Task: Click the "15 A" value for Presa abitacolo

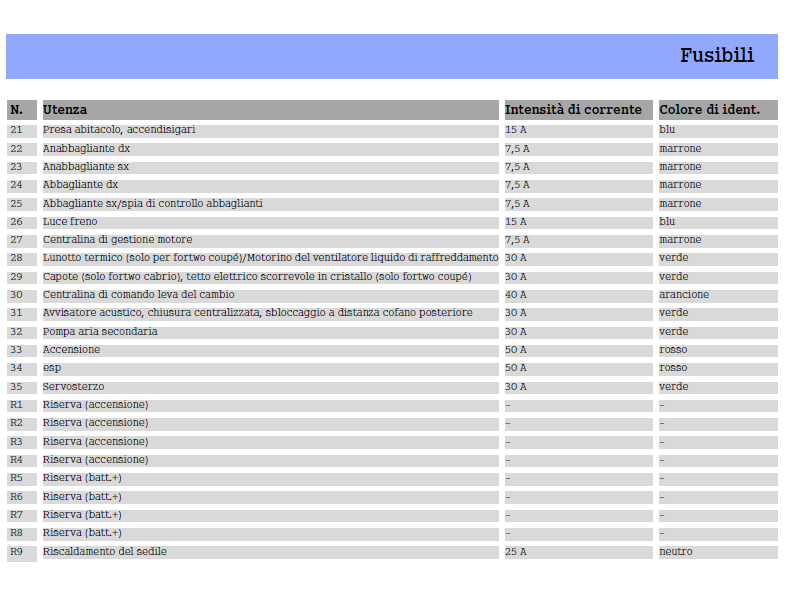Action: click(516, 130)
